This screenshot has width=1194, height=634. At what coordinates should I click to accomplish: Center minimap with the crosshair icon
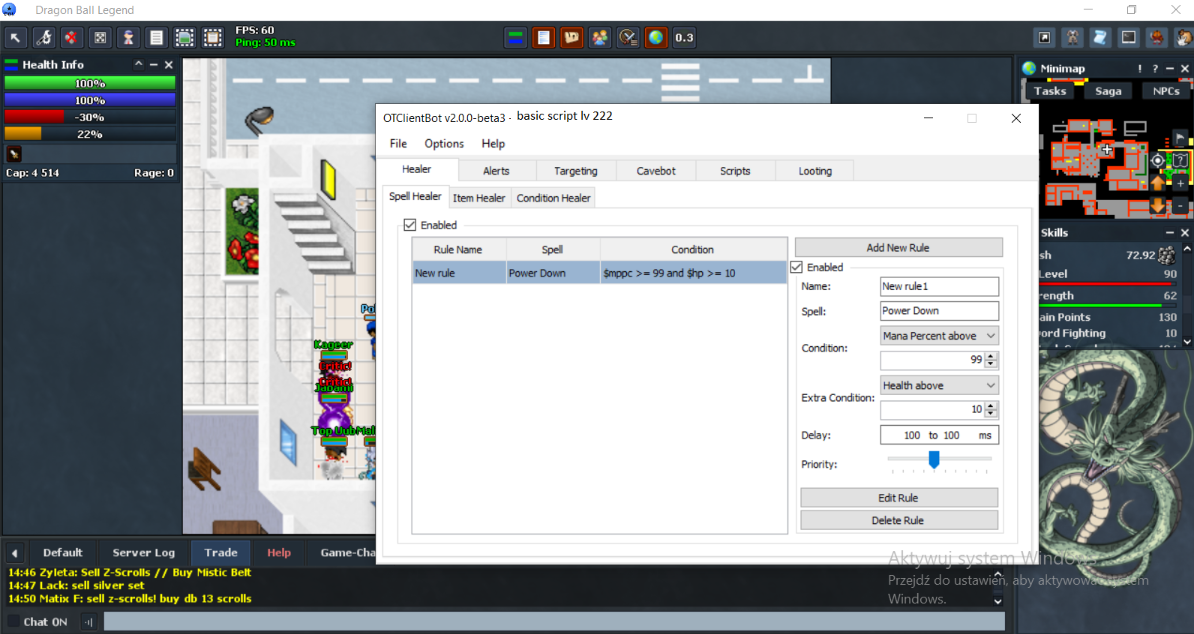(1158, 161)
